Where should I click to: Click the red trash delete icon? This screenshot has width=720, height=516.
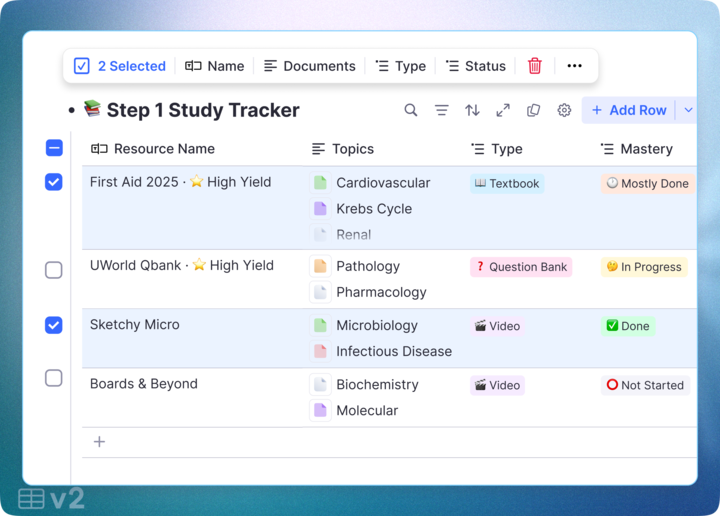534,66
